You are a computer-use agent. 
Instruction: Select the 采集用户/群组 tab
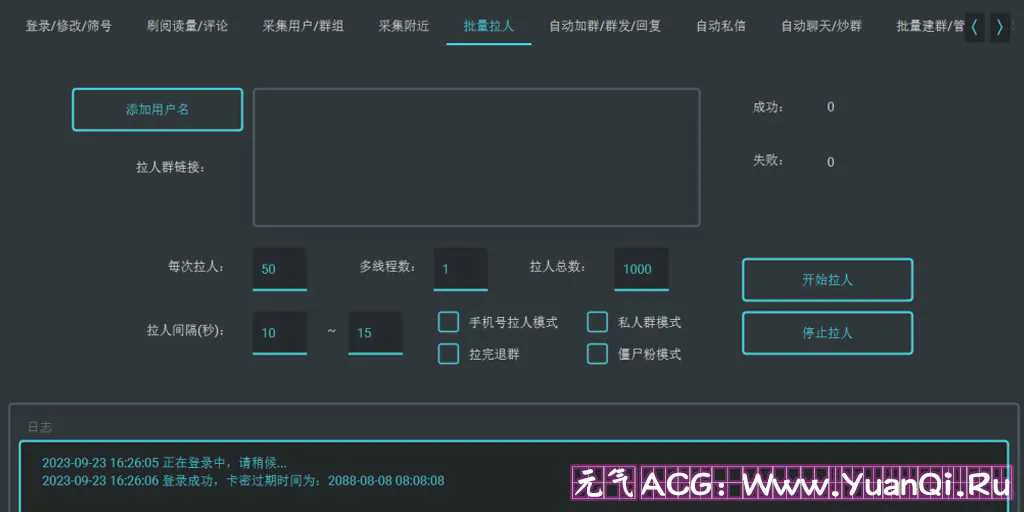(303, 27)
